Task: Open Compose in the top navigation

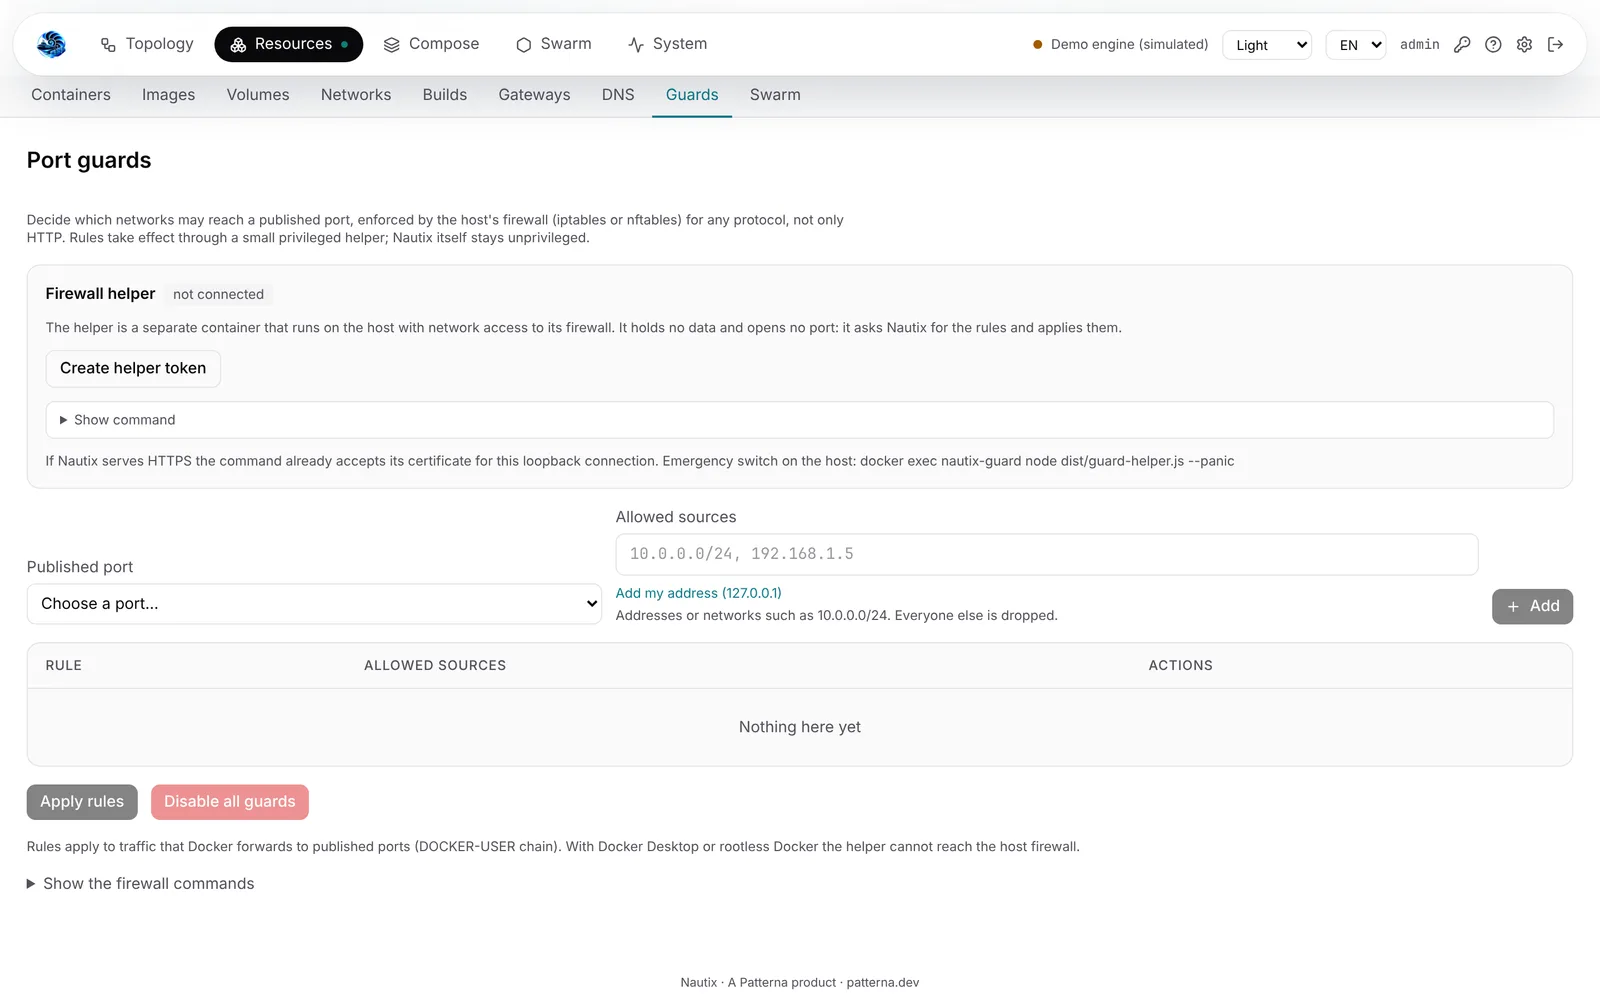Action: [431, 44]
